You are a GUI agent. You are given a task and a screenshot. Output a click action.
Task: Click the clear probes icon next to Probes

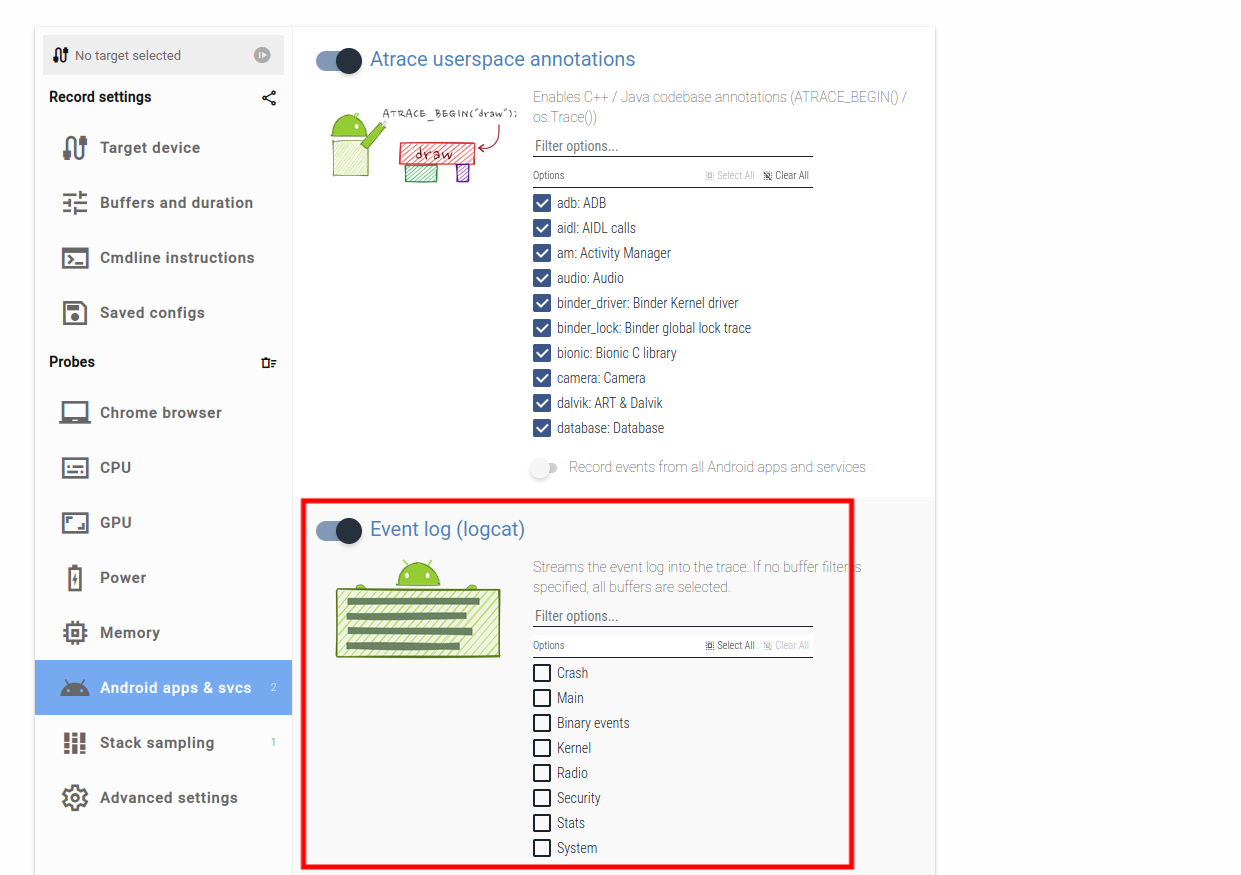[269, 363]
